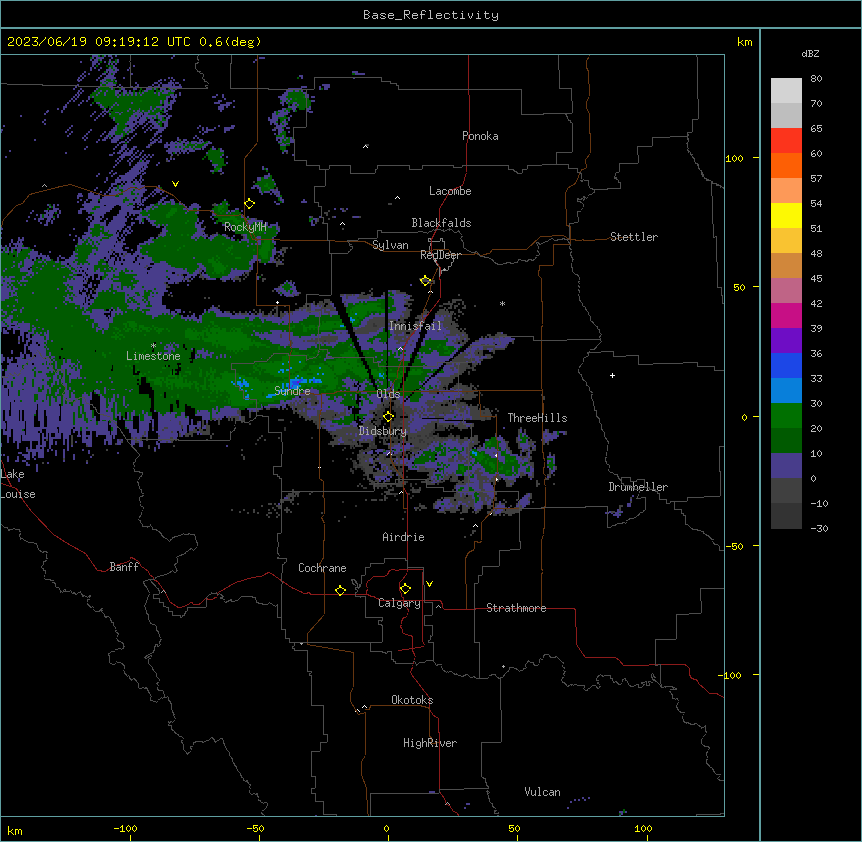This screenshot has width=862, height=842.
Task: Click the Vulcan label
Action: [543, 792]
